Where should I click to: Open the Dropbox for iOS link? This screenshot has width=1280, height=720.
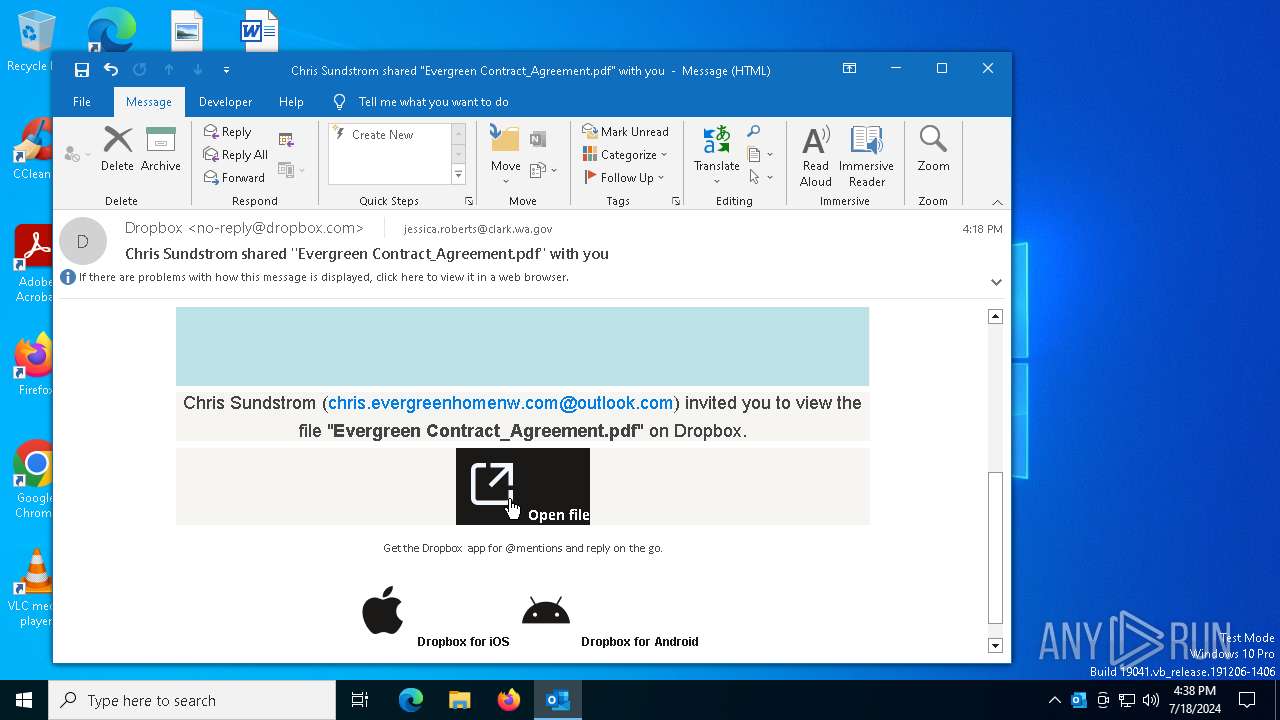(x=463, y=642)
